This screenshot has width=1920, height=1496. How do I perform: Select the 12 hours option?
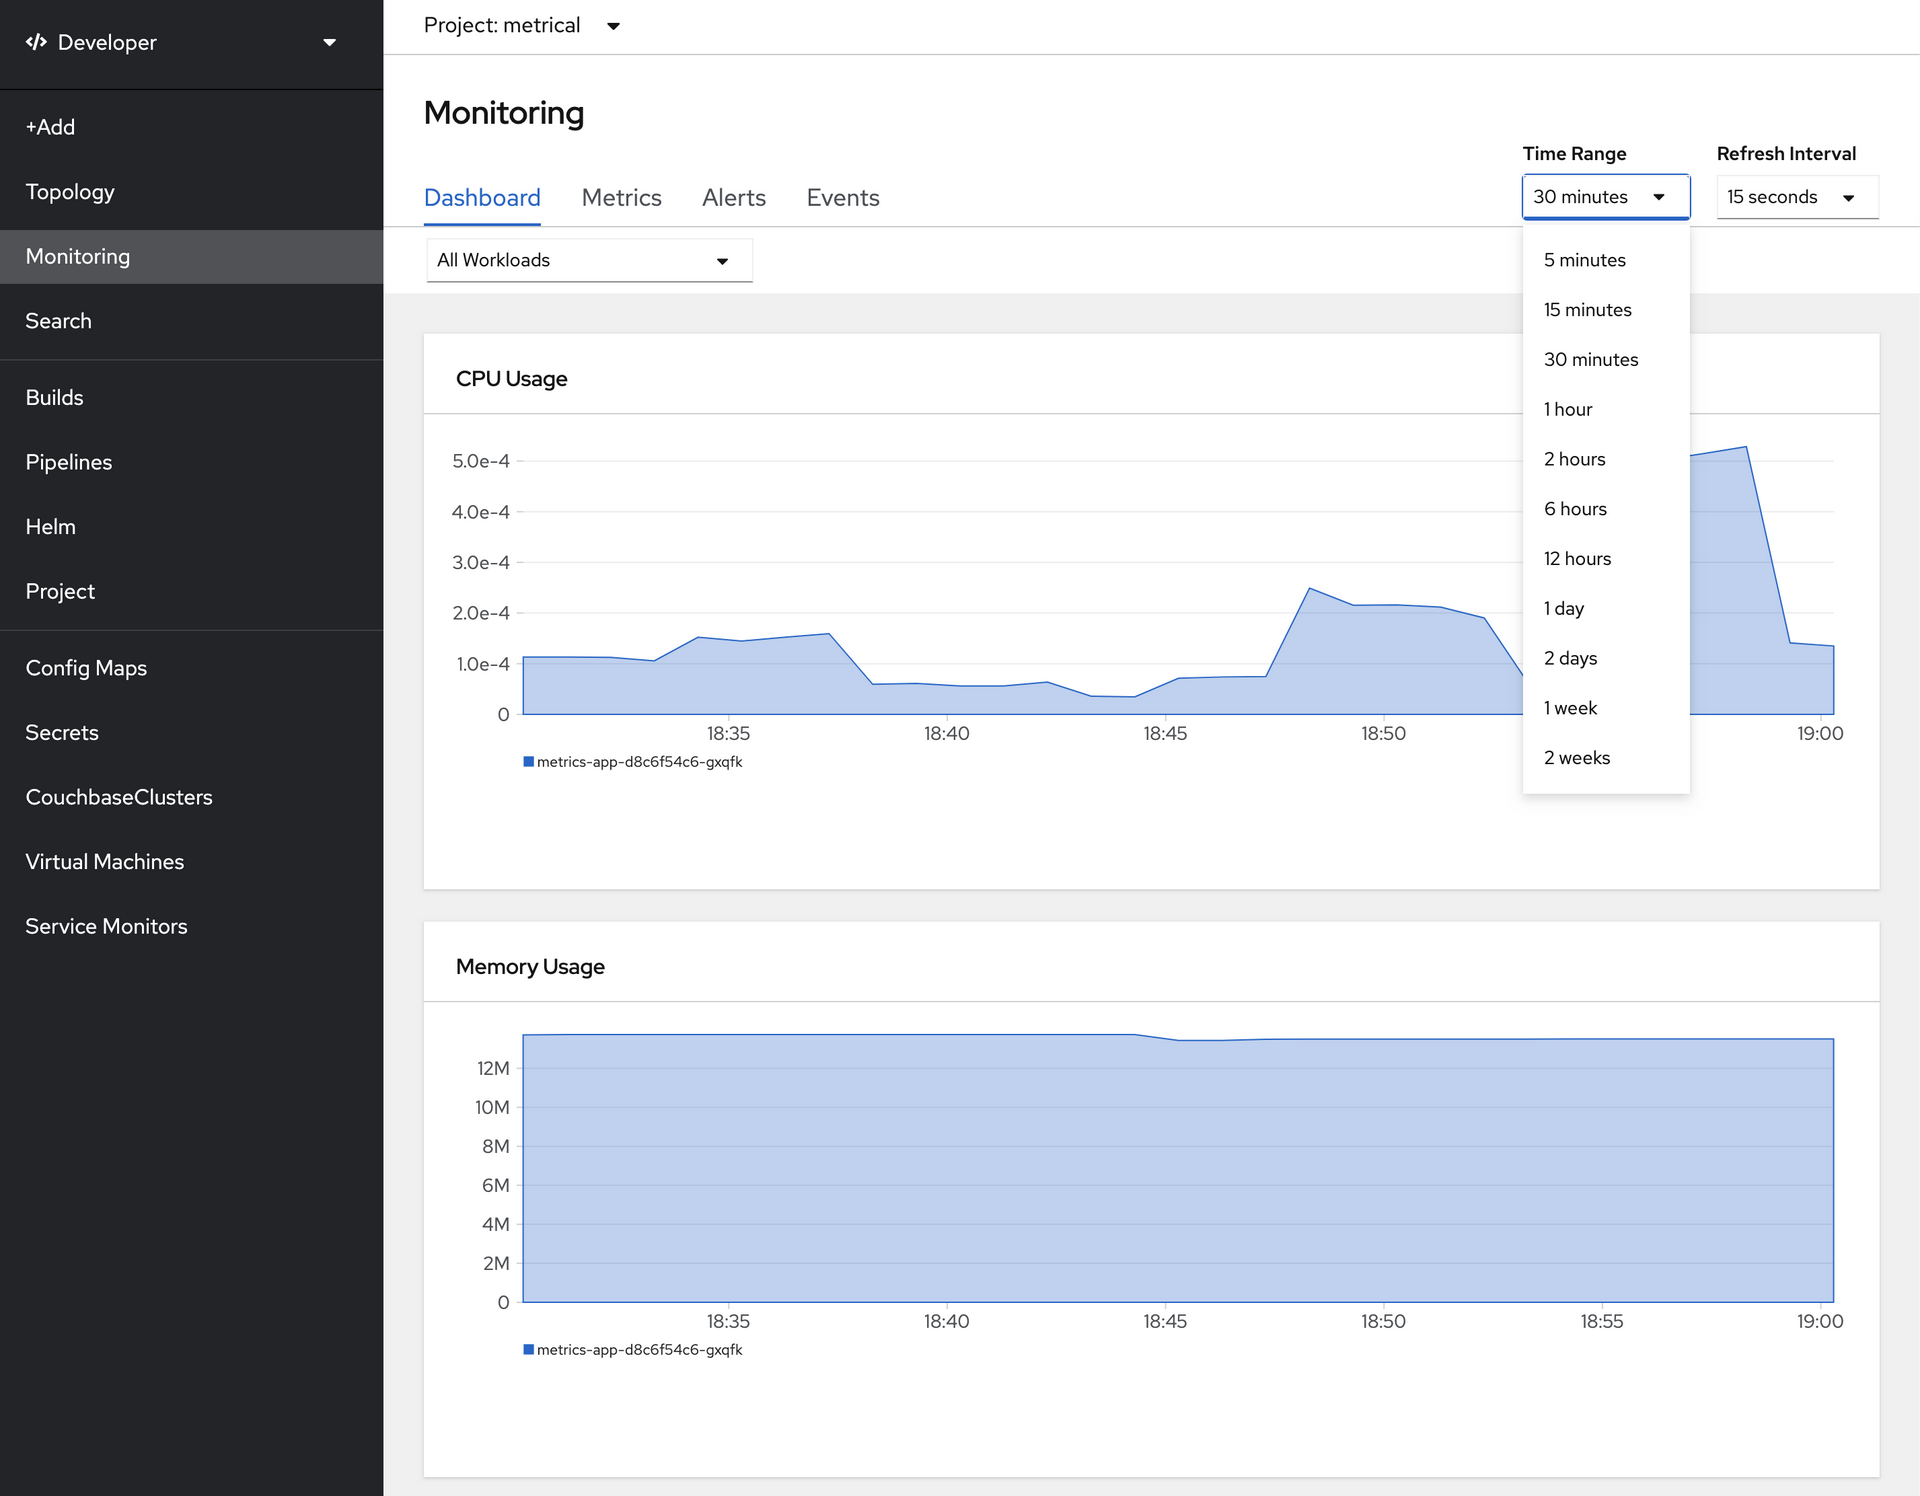1577,559
